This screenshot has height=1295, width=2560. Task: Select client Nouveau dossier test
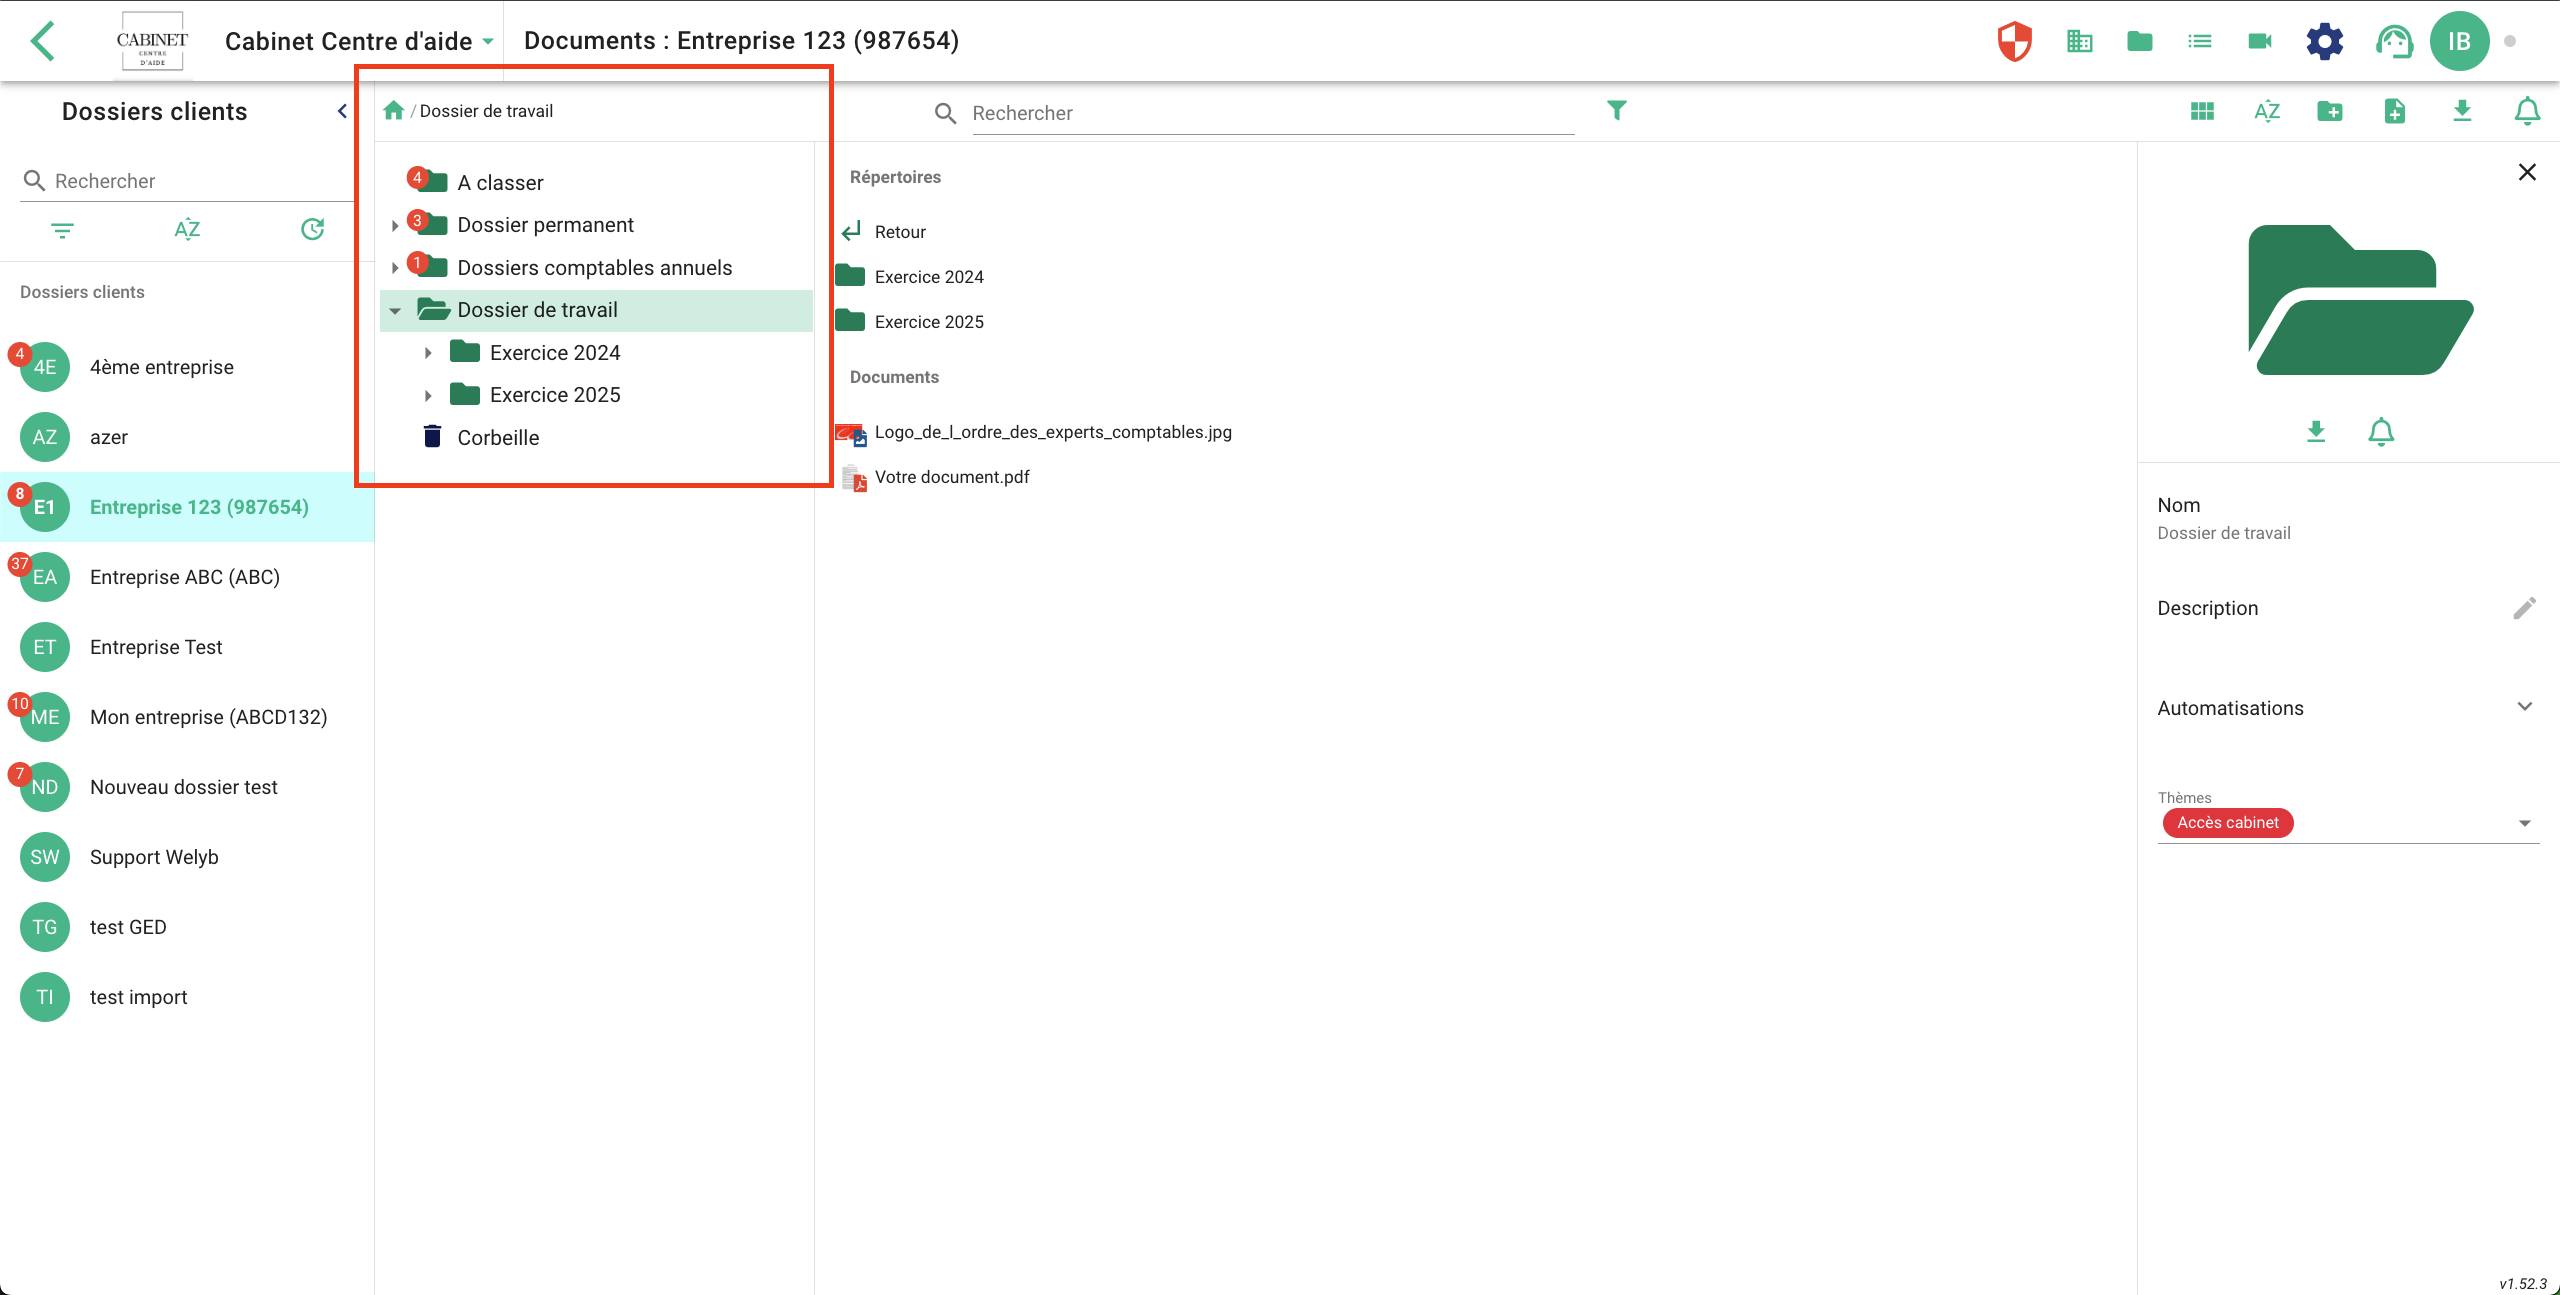coord(187,787)
